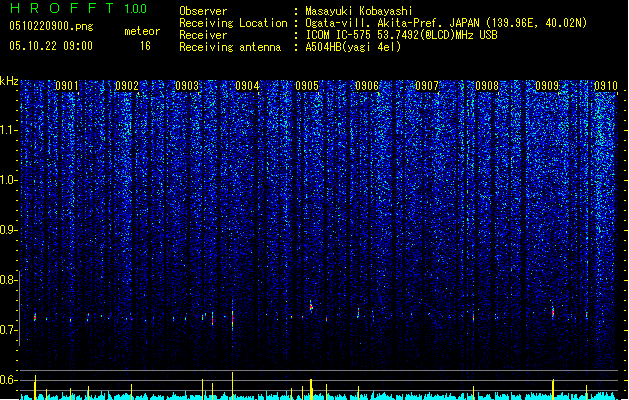Click the 0.6 kHz axis label

[x=9, y=380]
